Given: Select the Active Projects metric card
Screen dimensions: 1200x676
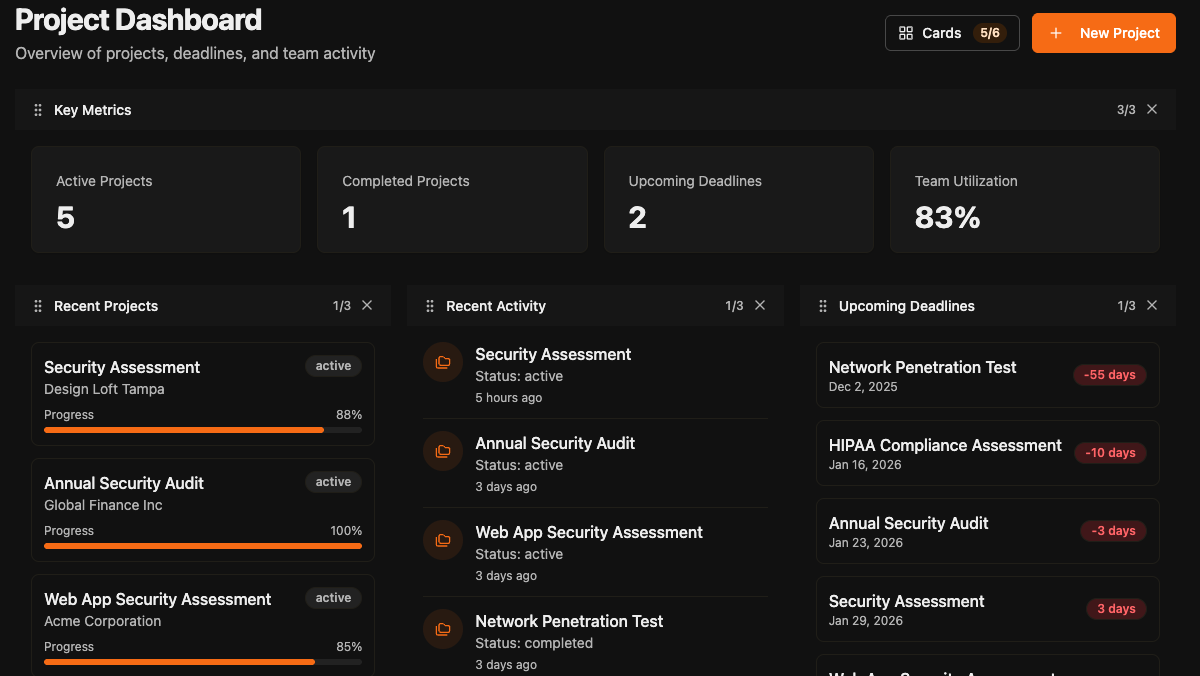Looking at the screenshot, I should [x=165, y=199].
